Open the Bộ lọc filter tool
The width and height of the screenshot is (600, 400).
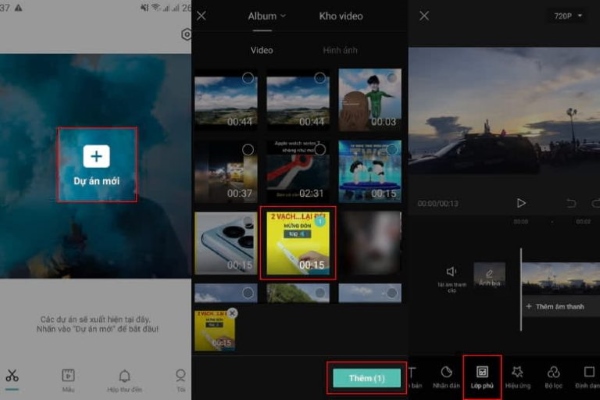(553, 377)
